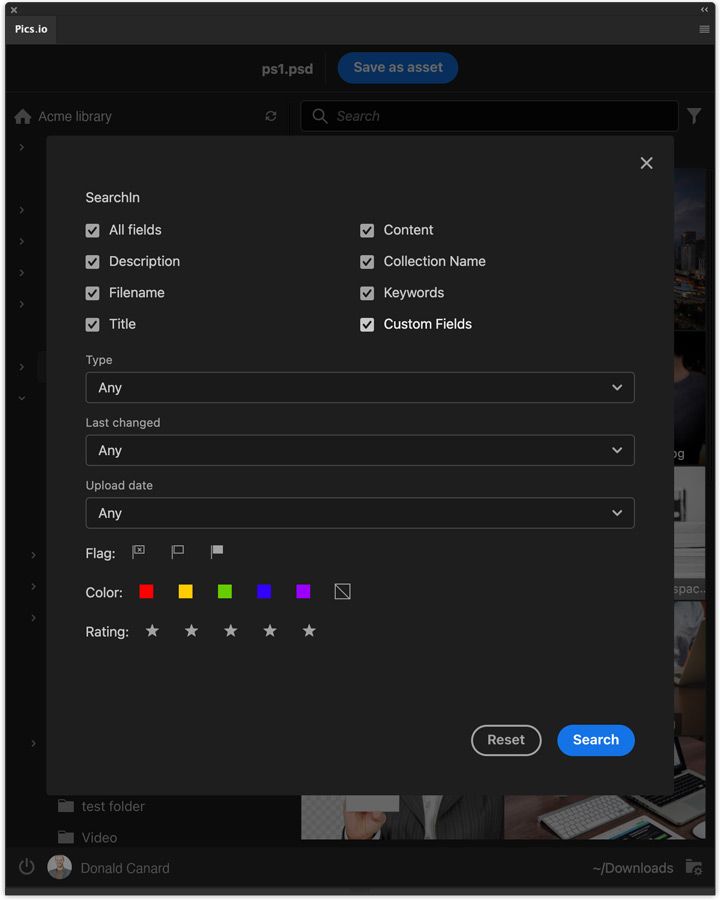This screenshot has height=900, width=720.
Task: Uncheck the Collection Name checkbox
Action: (x=367, y=262)
